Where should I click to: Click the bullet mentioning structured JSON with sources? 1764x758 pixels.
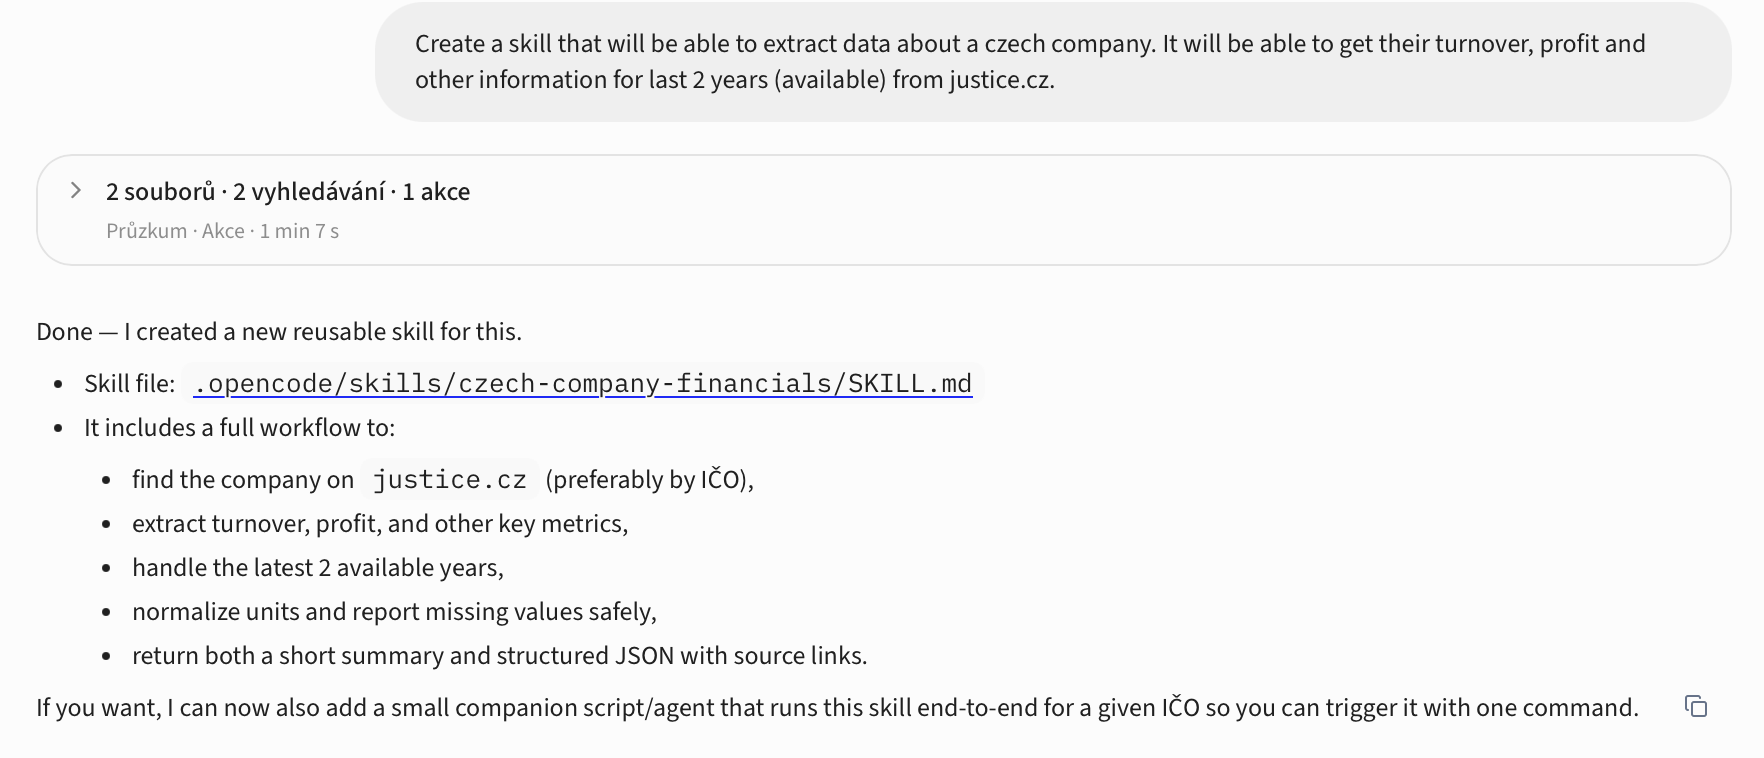[x=501, y=655]
